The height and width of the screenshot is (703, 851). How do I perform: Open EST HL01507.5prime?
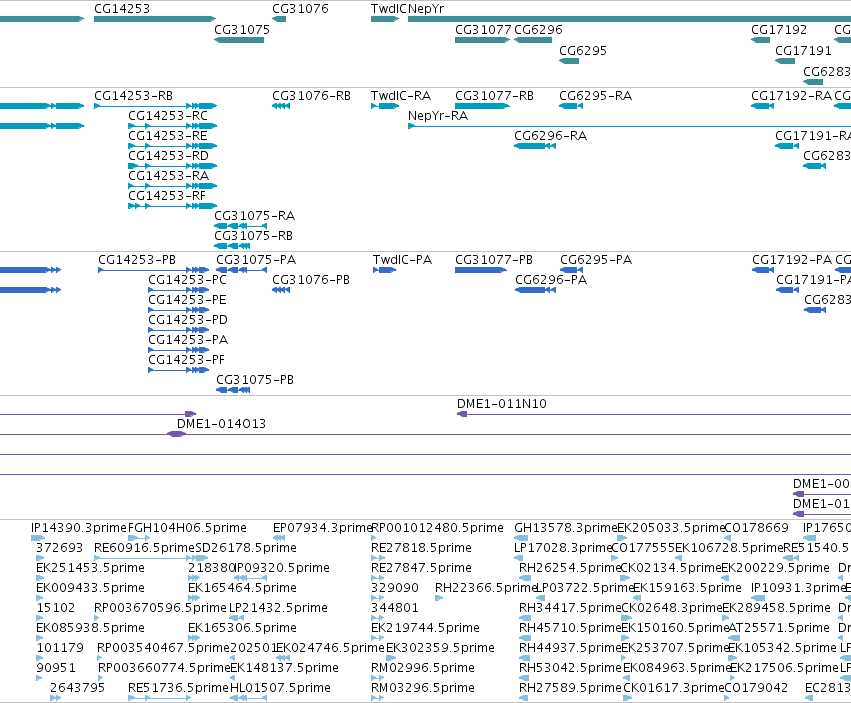[x=280, y=688]
